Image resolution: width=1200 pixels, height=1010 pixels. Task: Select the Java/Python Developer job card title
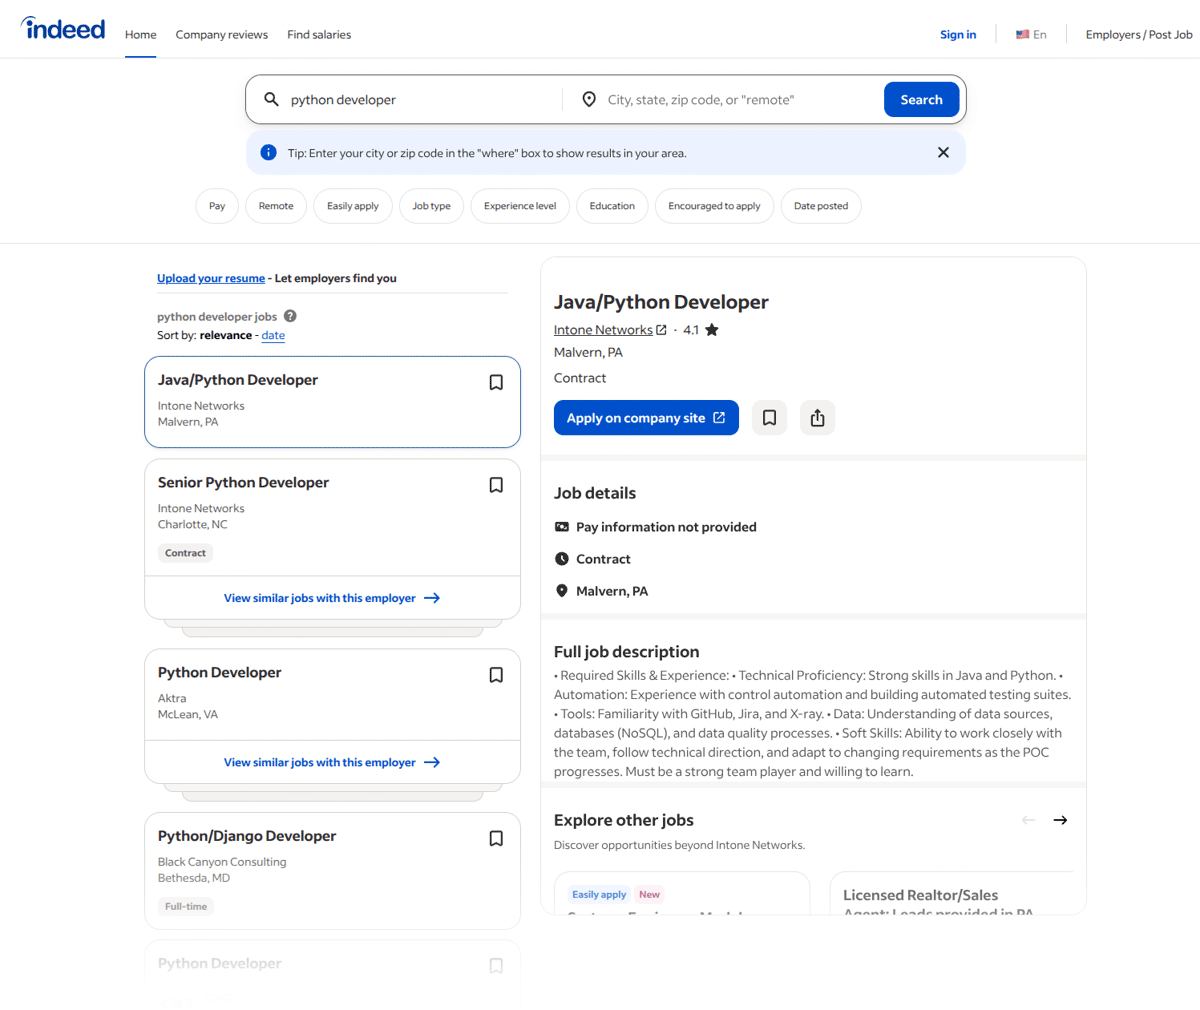click(238, 380)
